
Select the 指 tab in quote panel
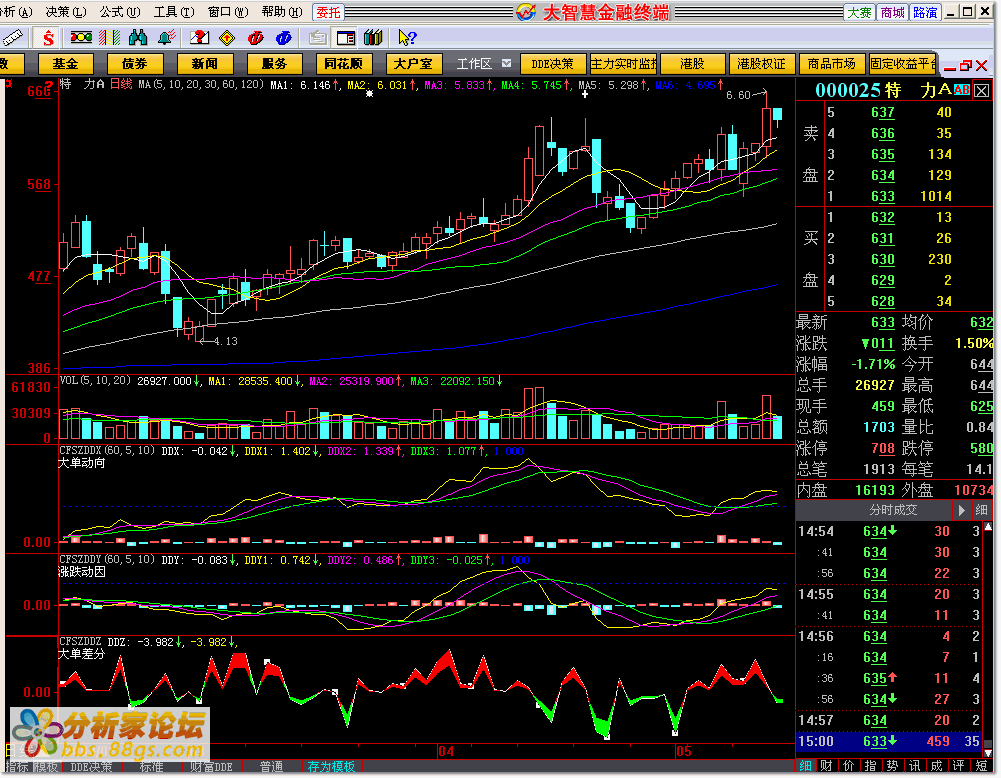870,766
